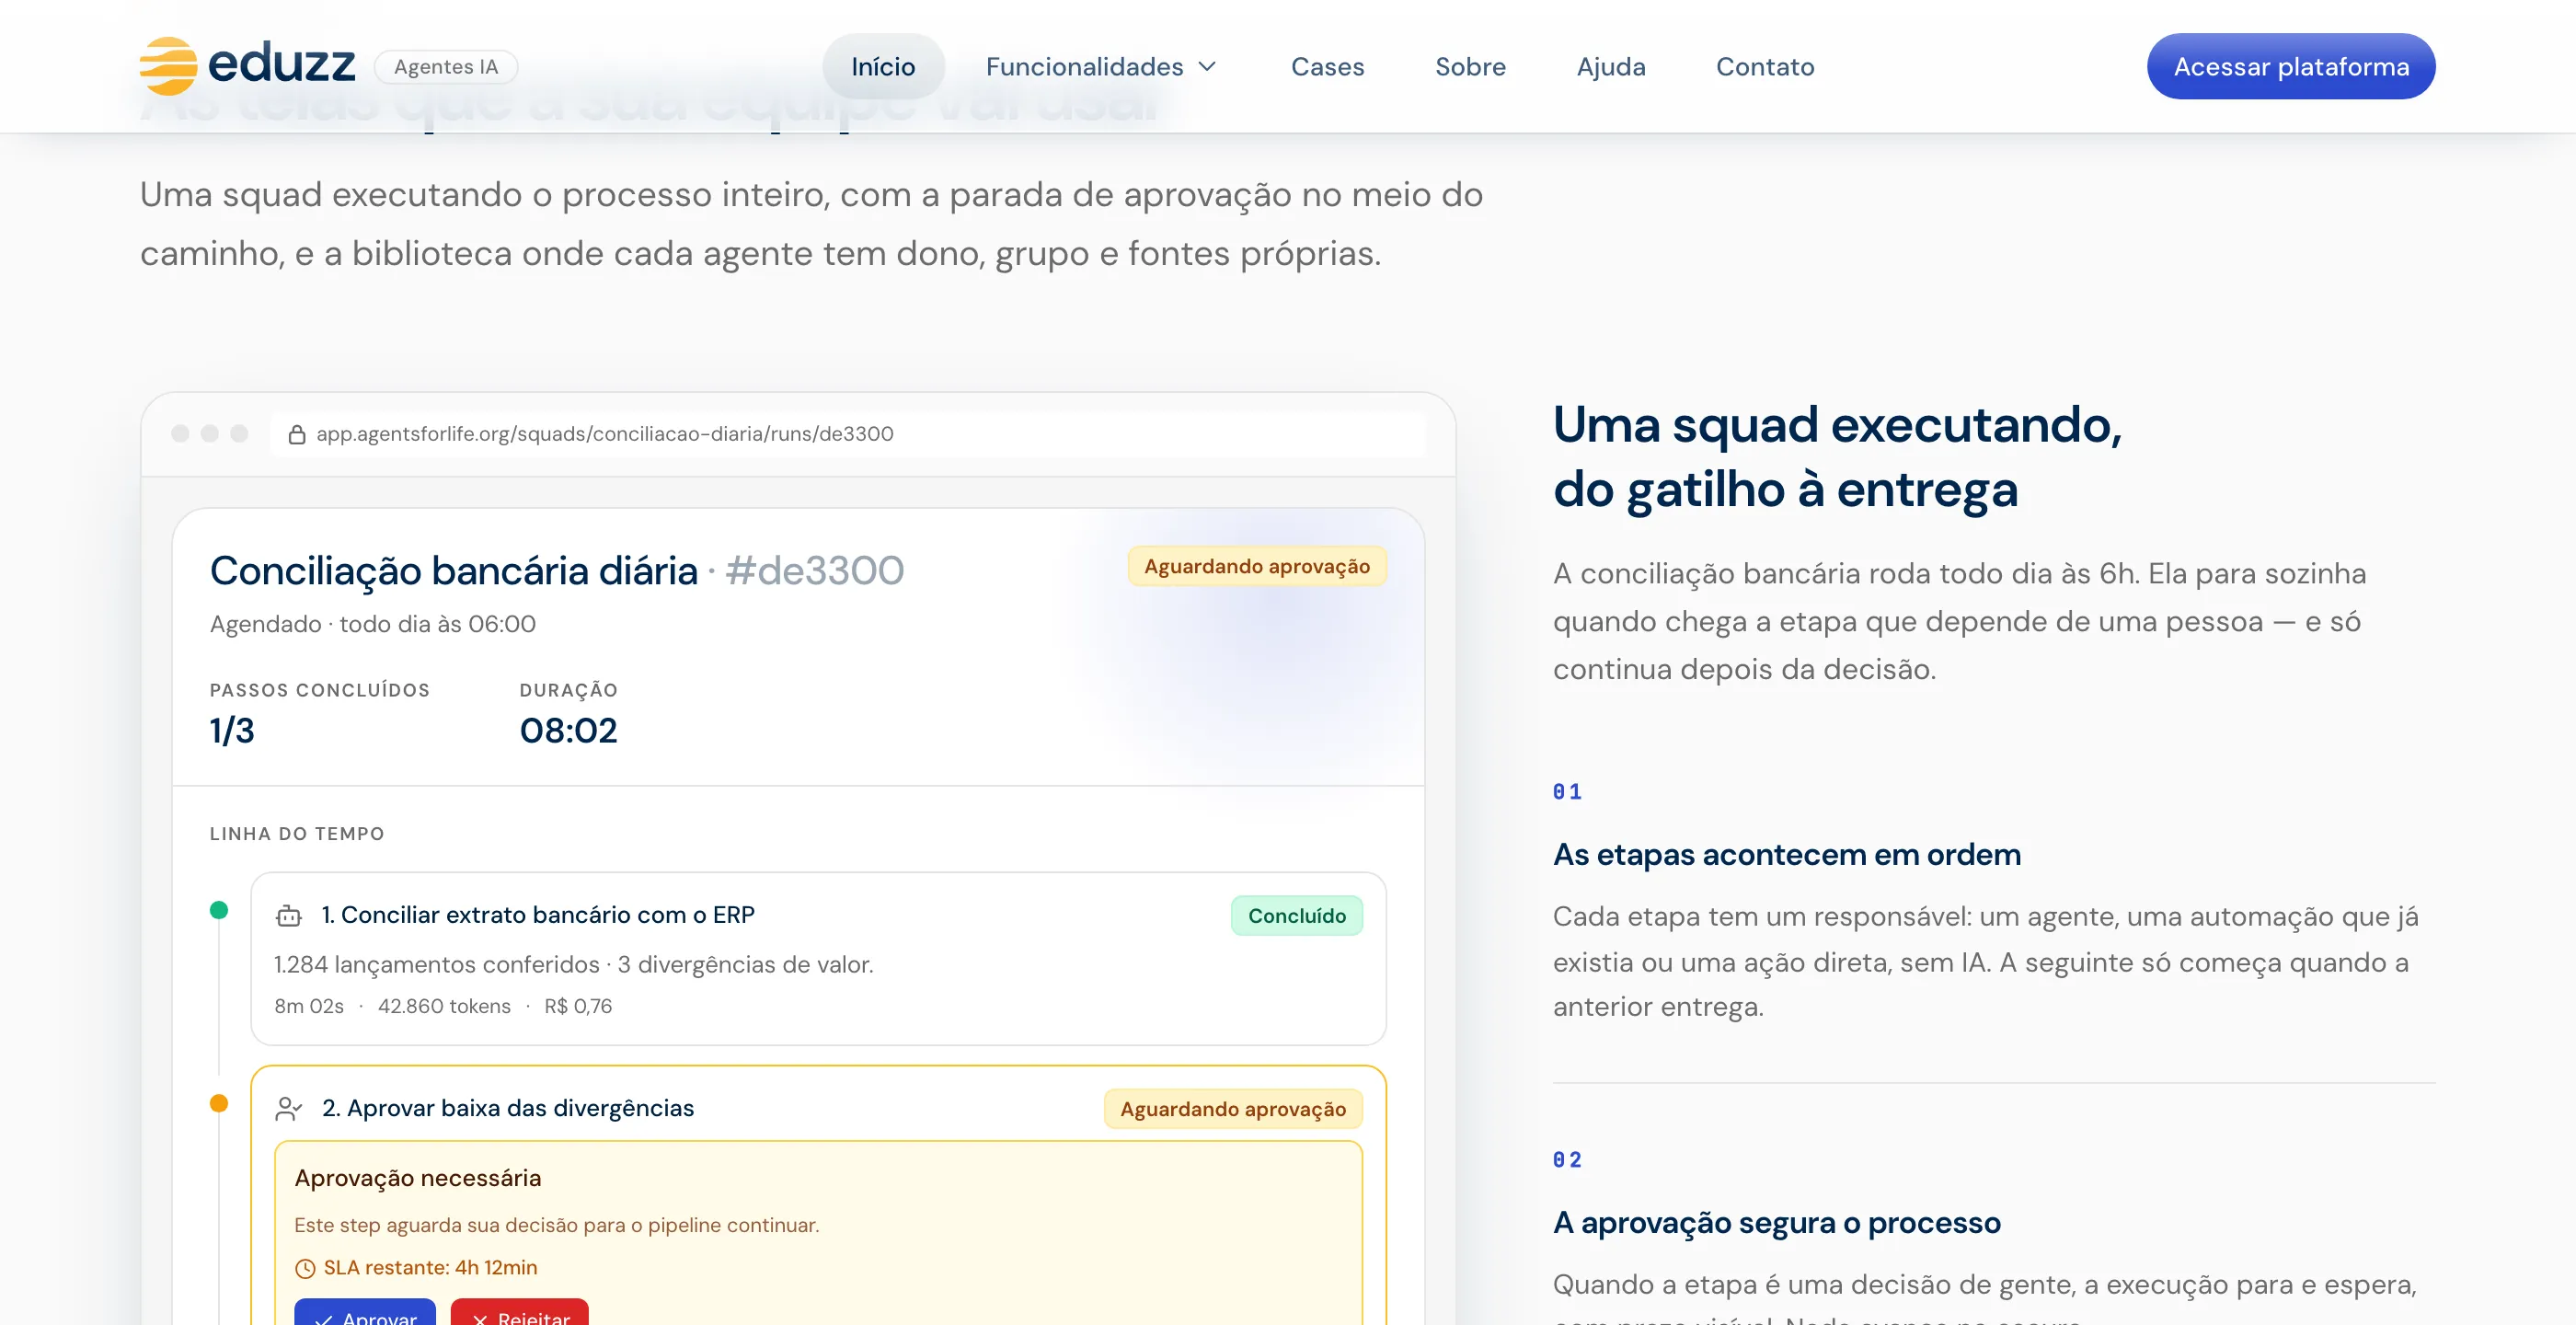
Task: Click the Aprovar button
Action: tap(365, 1313)
